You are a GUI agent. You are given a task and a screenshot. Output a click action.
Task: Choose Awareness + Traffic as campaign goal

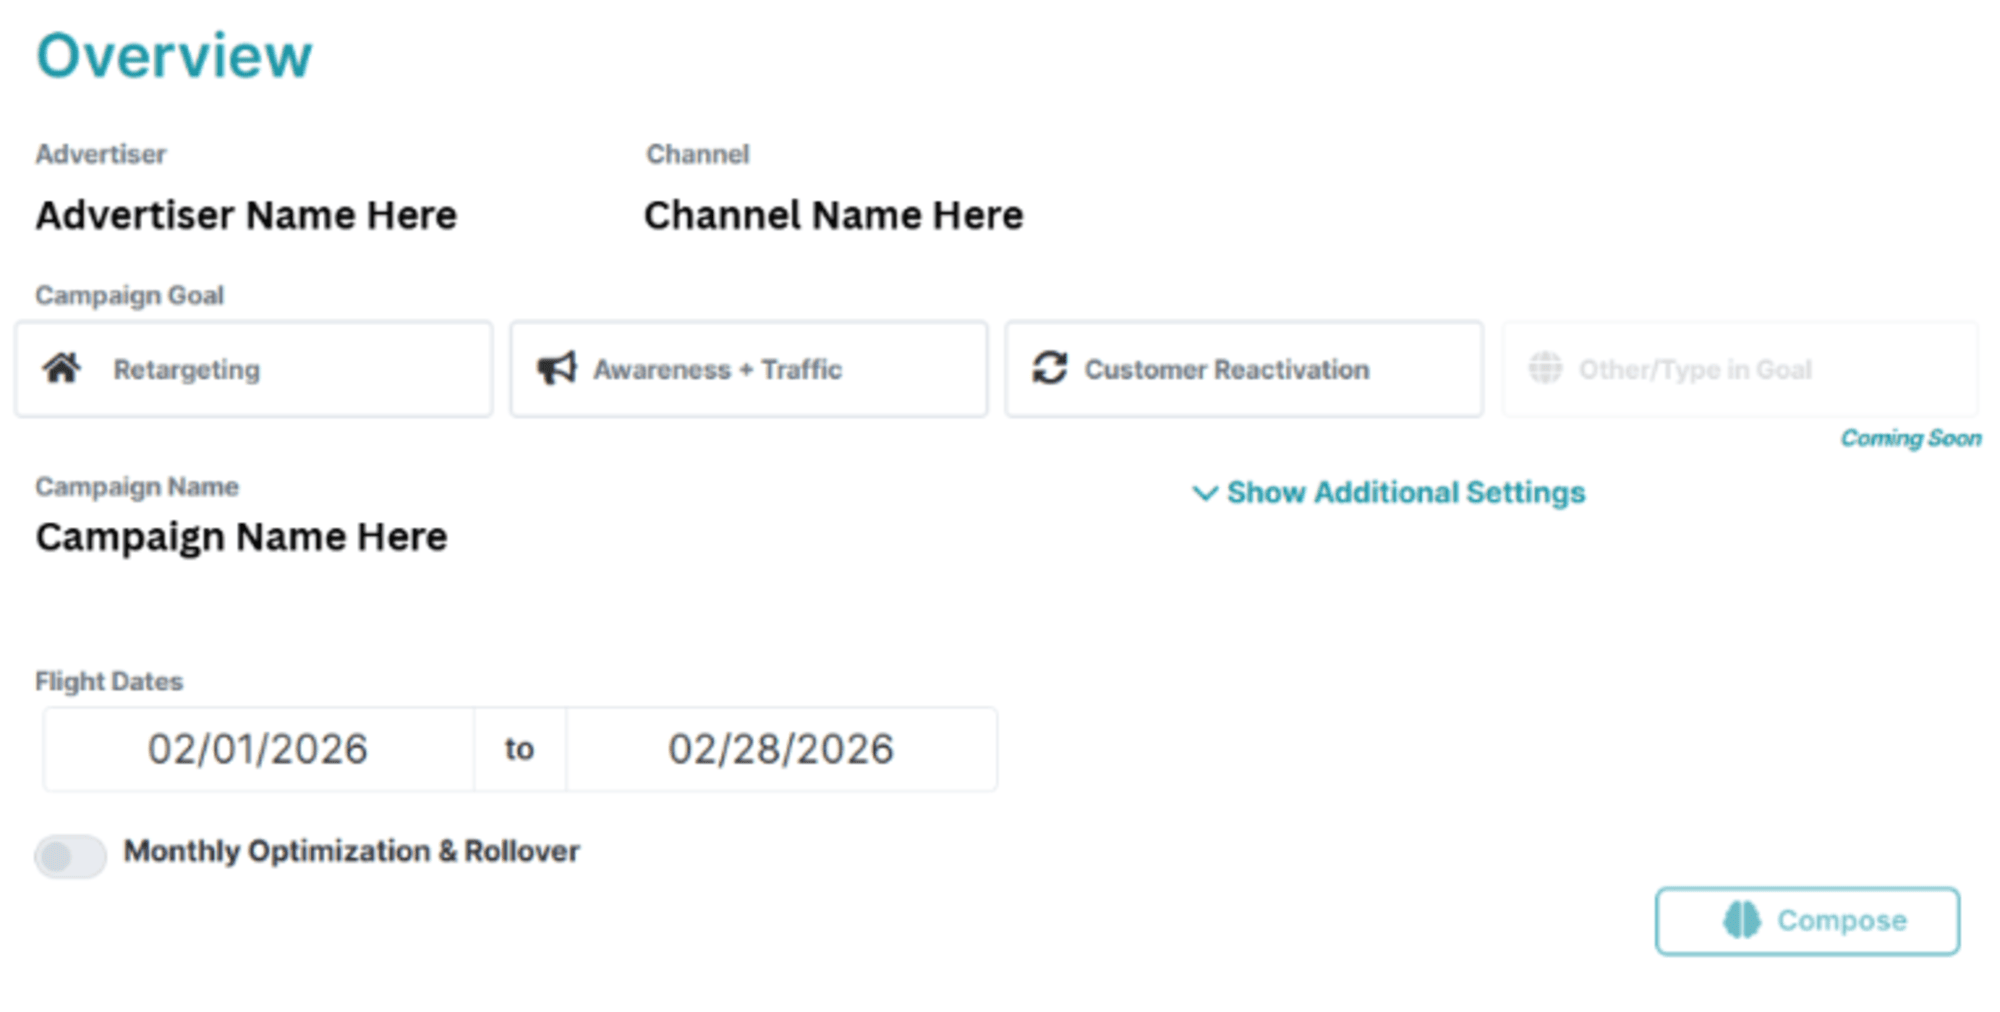click(x=748, y=369)
